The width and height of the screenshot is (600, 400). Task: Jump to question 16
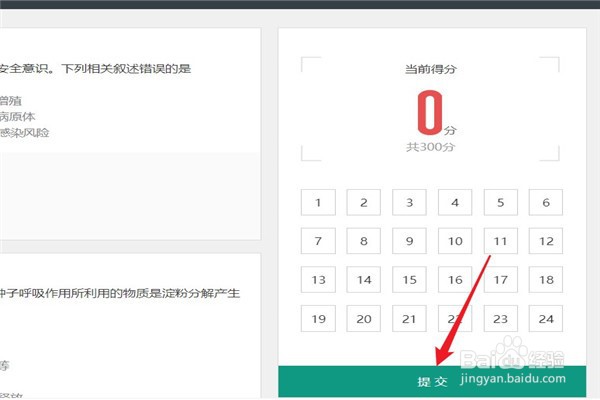coord(455,279)
